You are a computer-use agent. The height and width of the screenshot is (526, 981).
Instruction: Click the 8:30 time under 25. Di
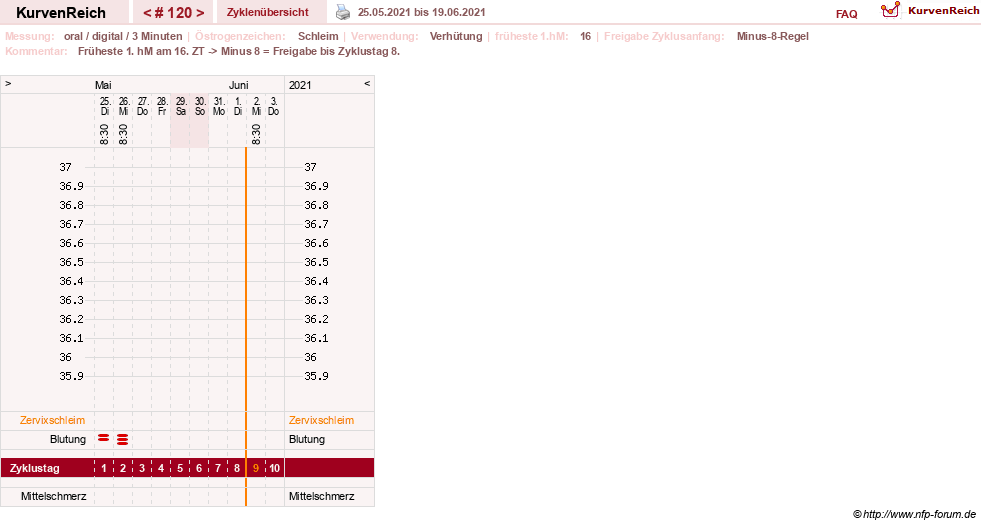pos(104,134)
